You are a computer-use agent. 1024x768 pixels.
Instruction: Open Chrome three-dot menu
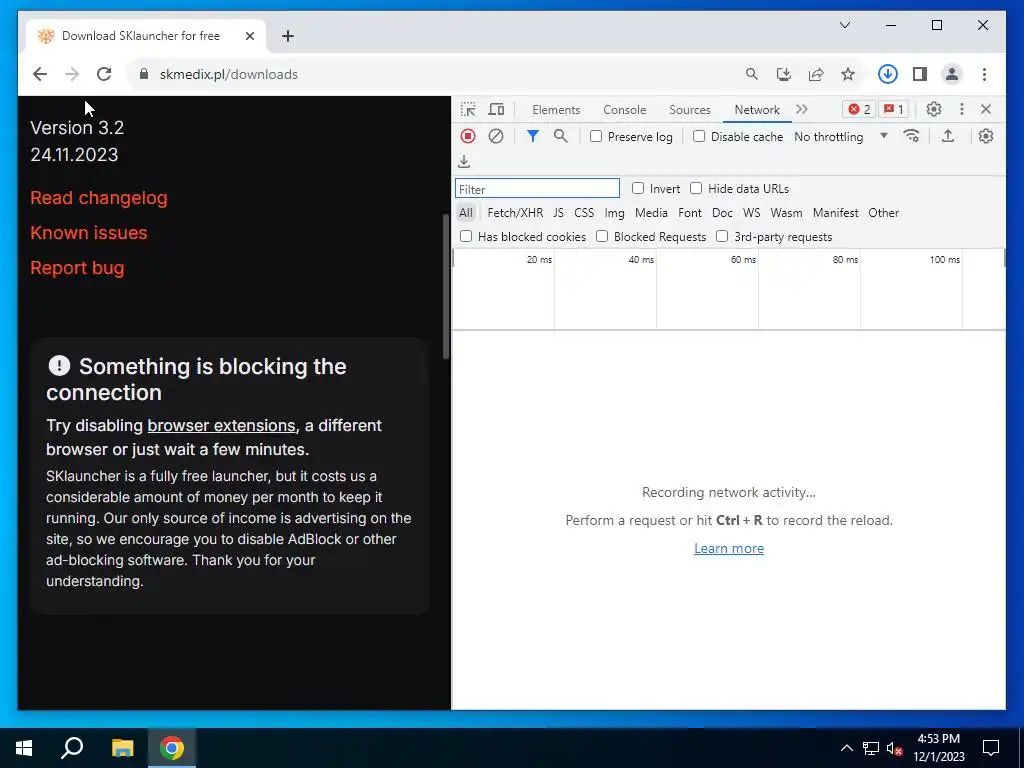pyautogui.click(x=984, y=74)
